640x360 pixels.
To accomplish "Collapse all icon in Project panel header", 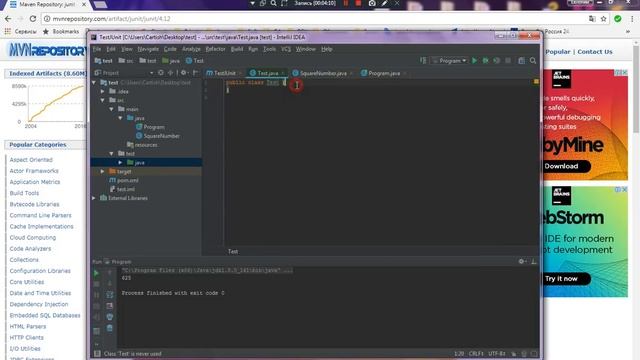I will 171,73.
